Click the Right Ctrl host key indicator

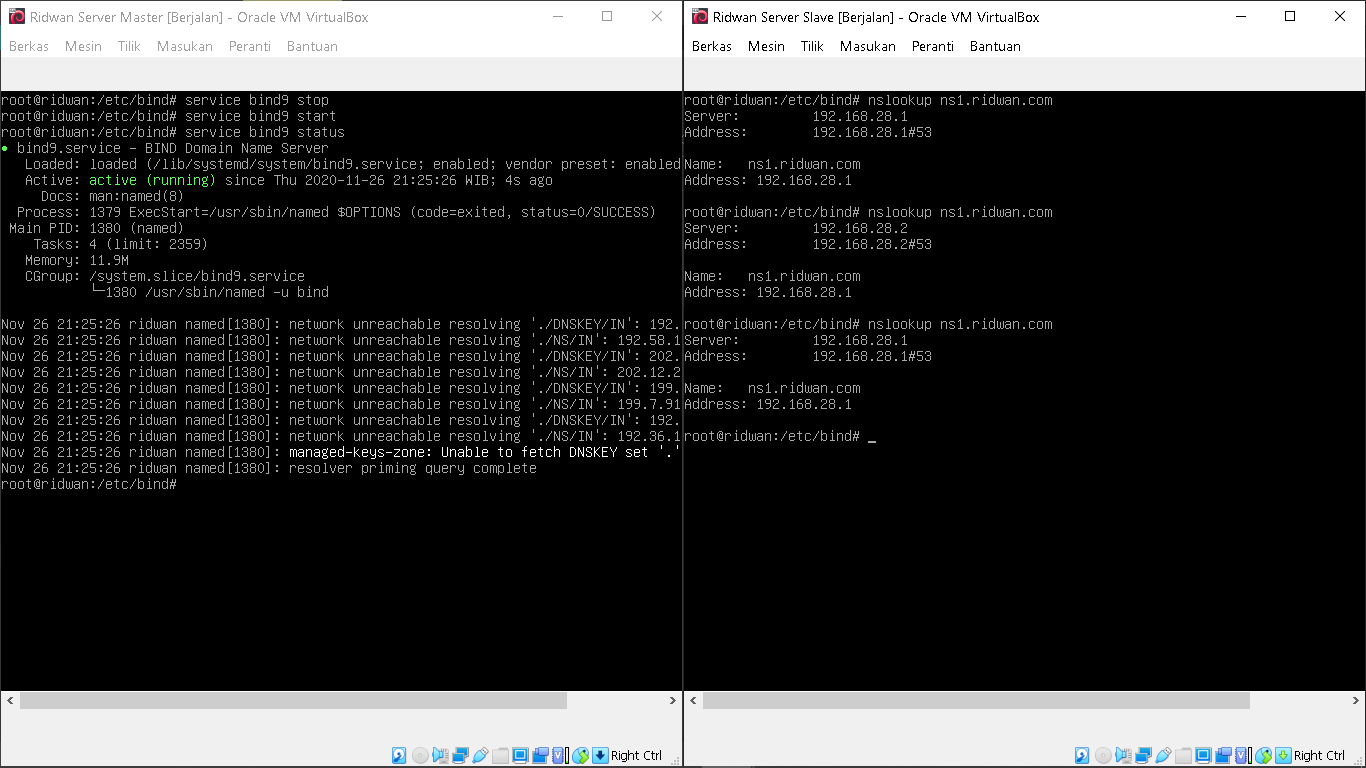(x=637, y=755)
